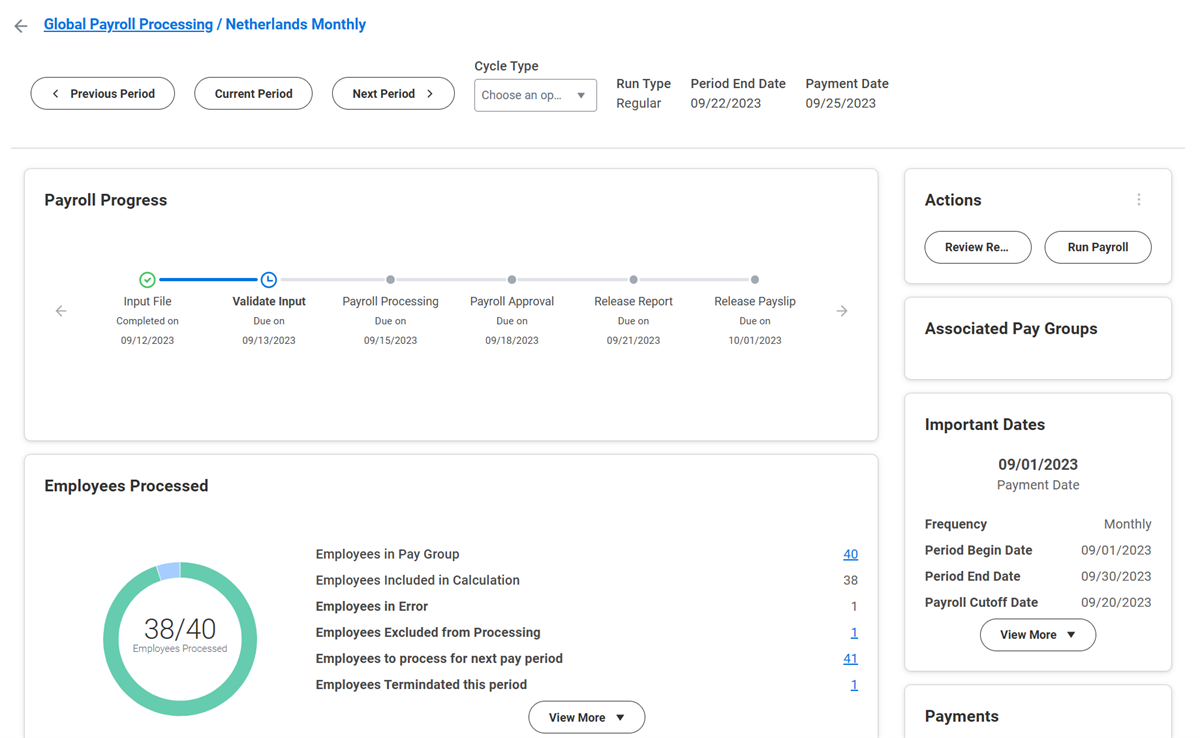This screenshot has width=1200, height=738.
Task: Click the Review Re... button
Action: (x=978, y=247)
